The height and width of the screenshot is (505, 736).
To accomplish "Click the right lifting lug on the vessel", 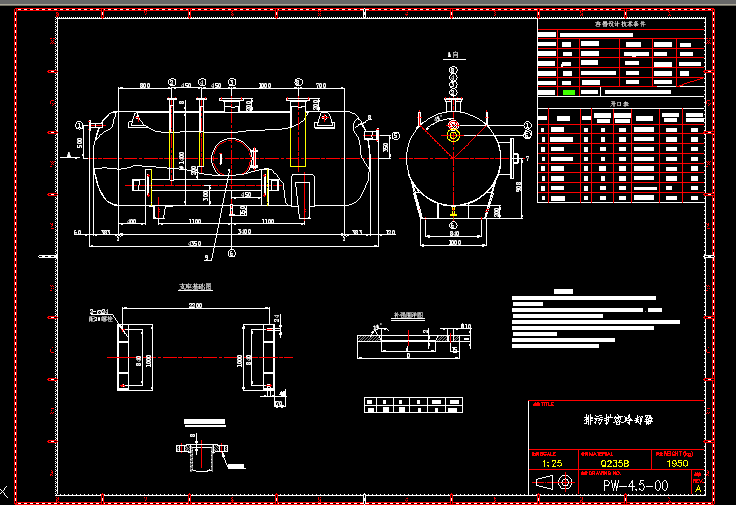I will (324, 119).
